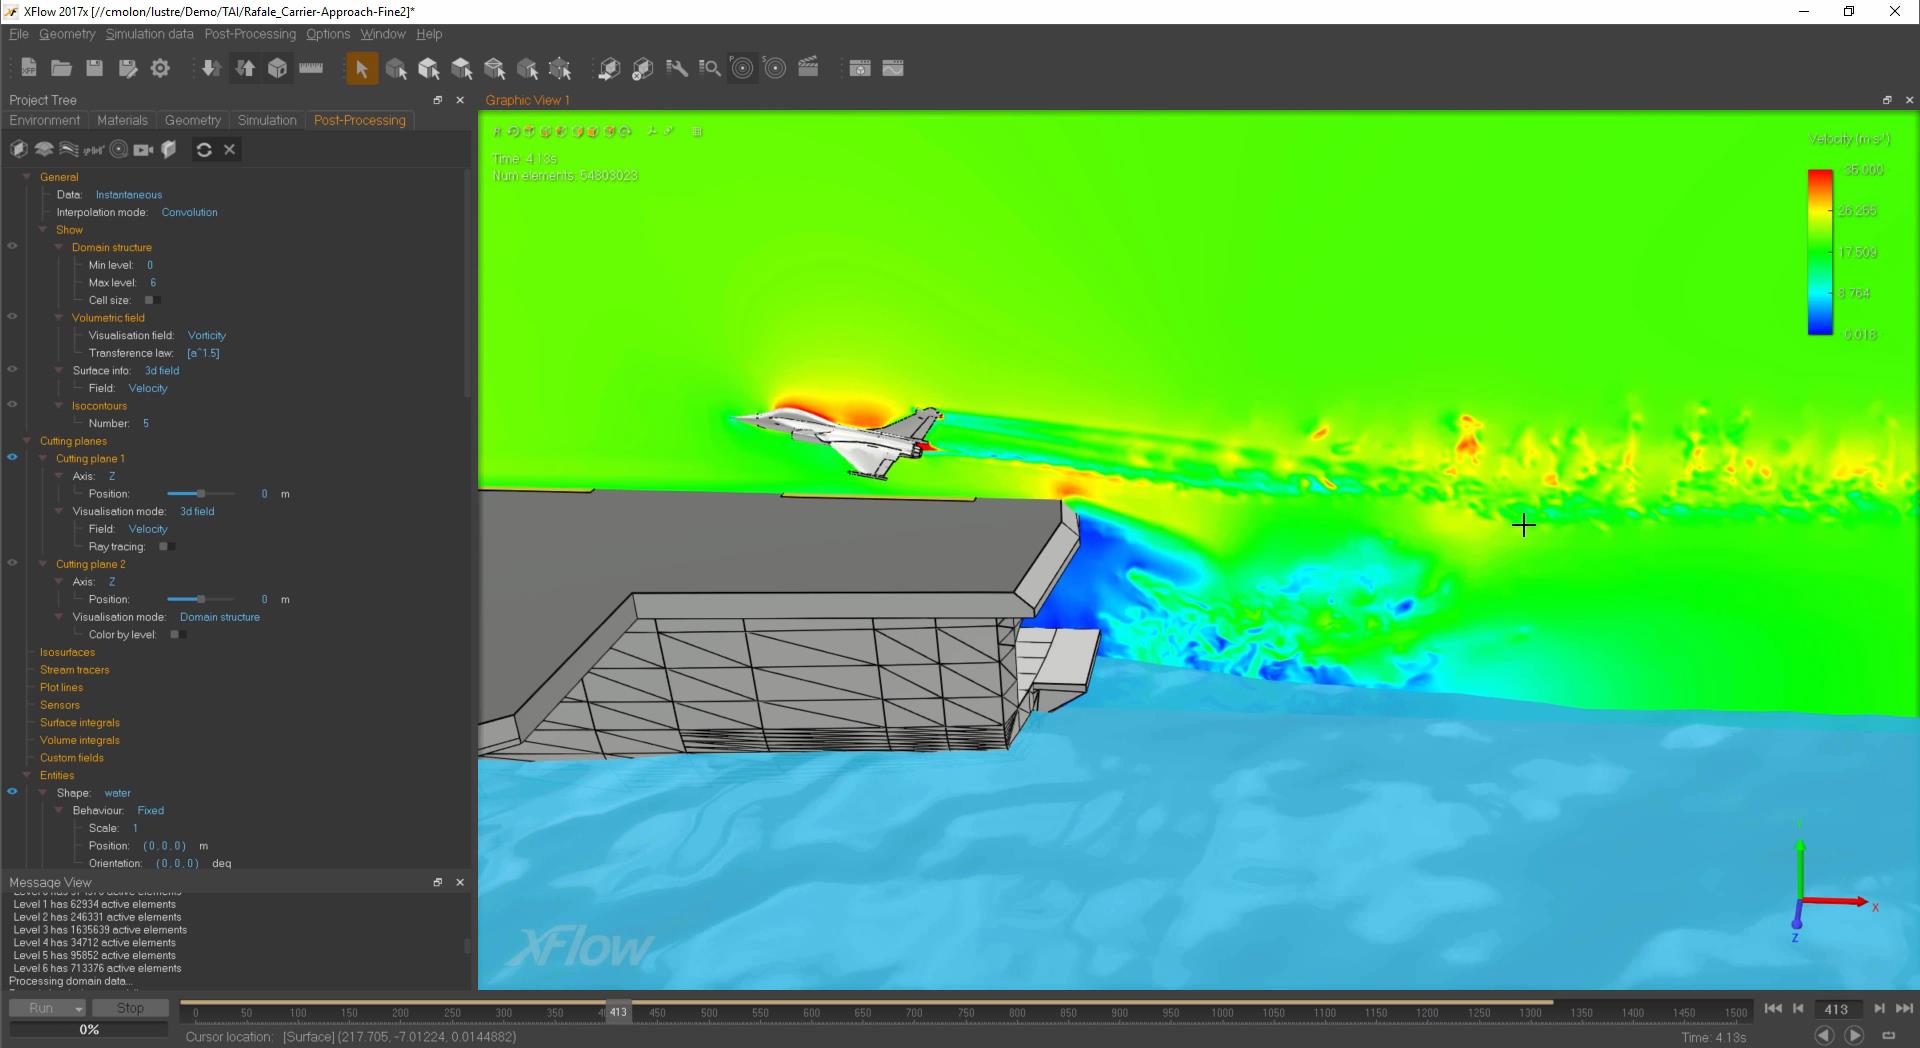Viewport: 1920px width, 1048px height.
Task: Toggle visibility eye of Volumetric field
Action: pos(13,316)
